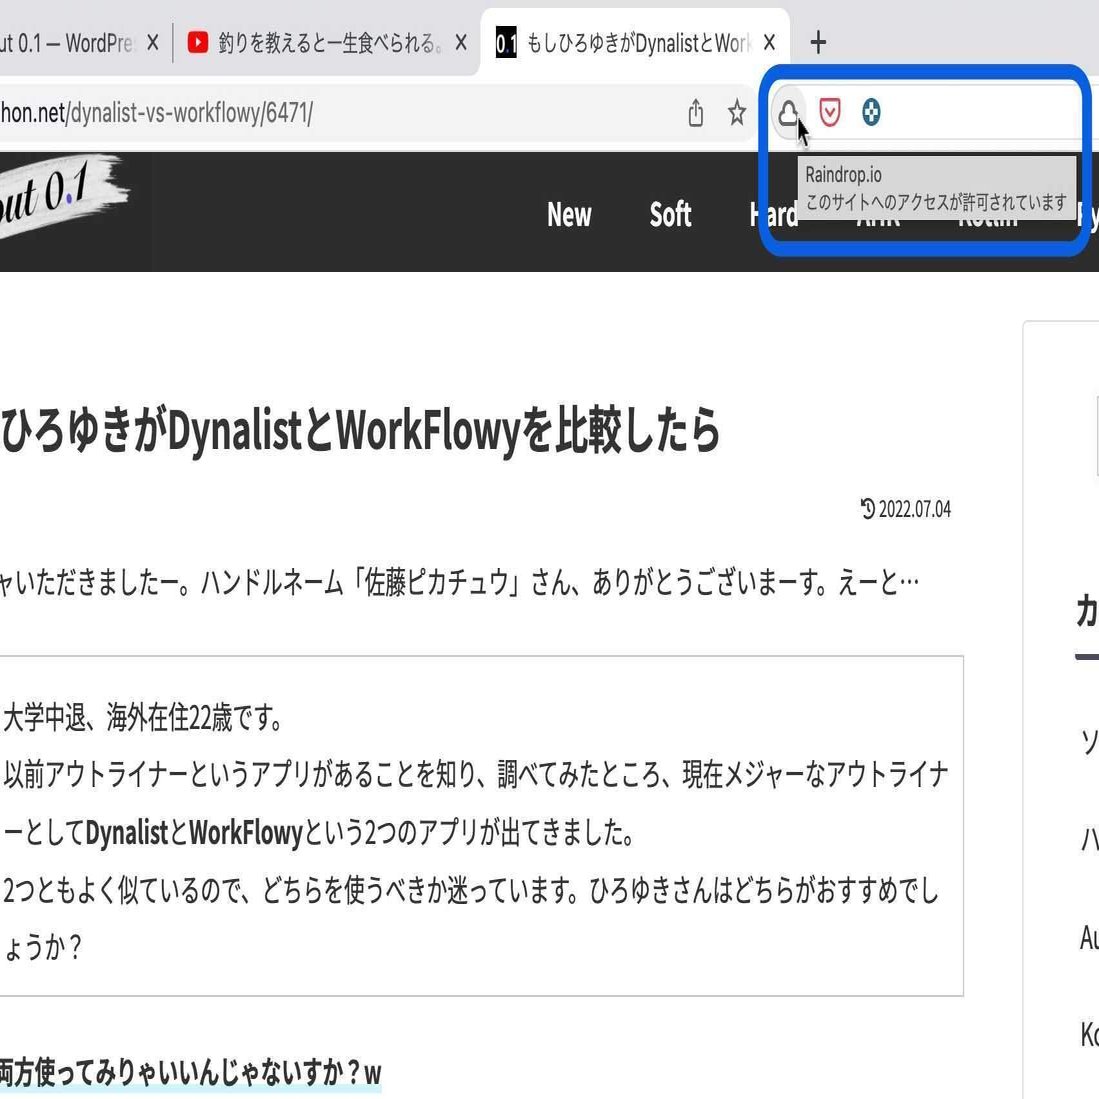Open the New menu item
This screenshot has height=1099, width=1099.
tap(569, 214)
